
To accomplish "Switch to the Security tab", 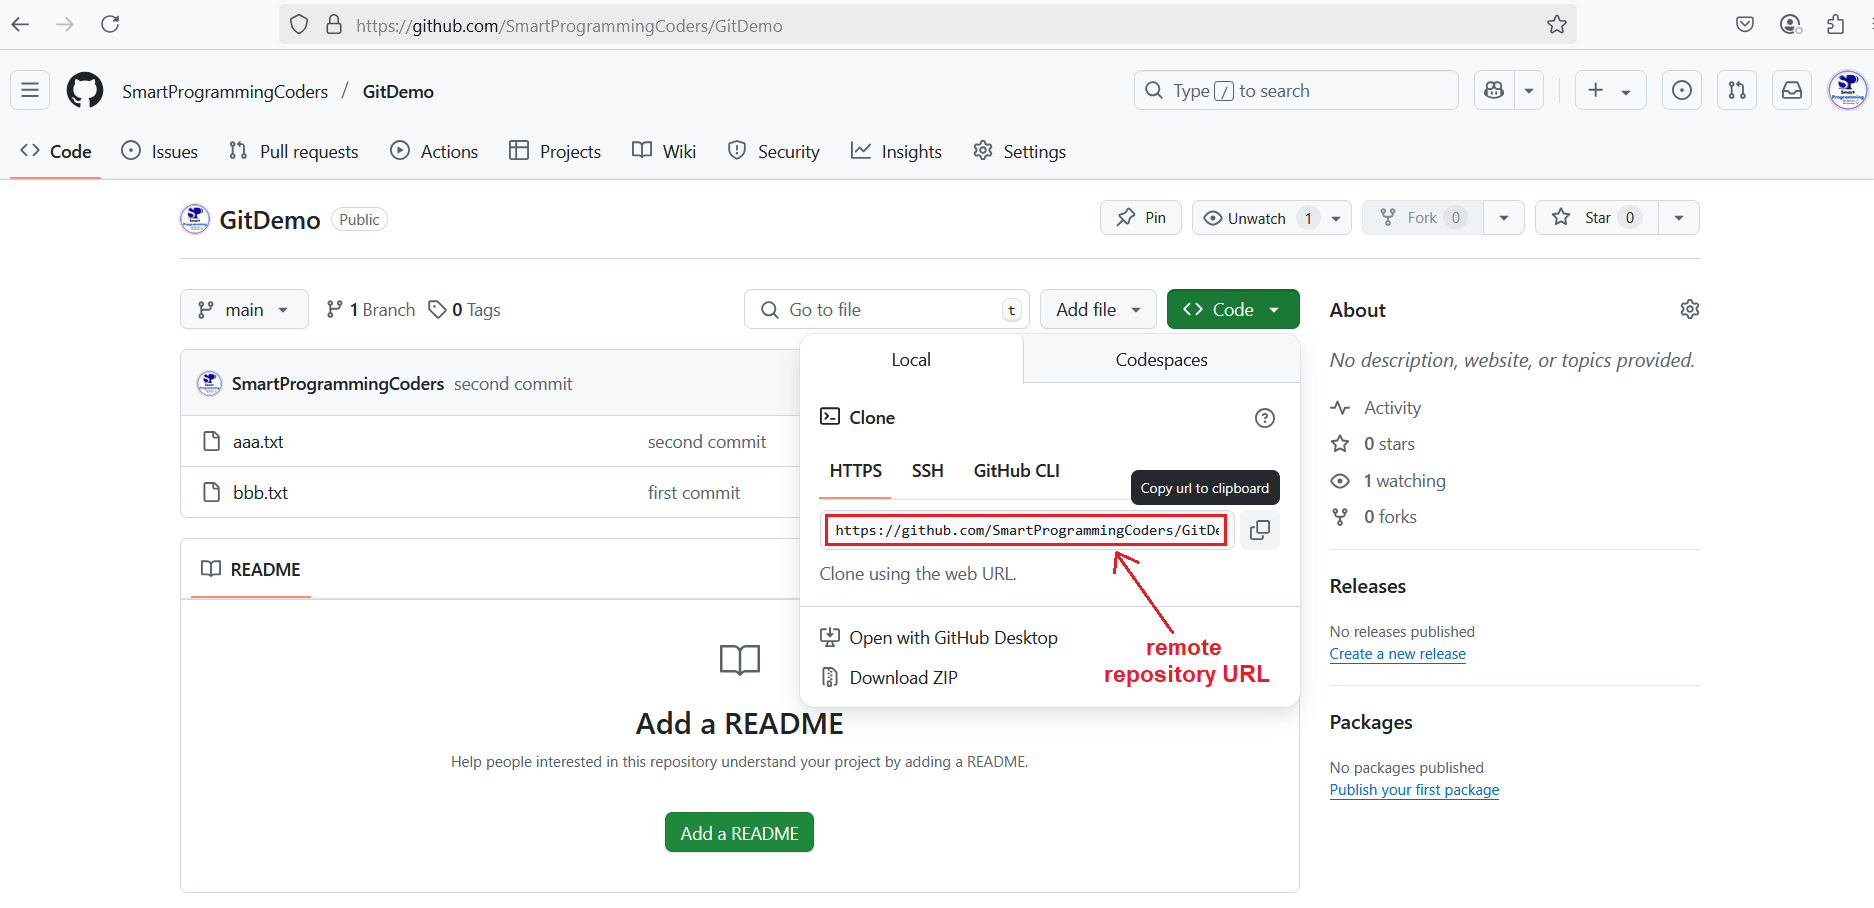I will 774,151.
